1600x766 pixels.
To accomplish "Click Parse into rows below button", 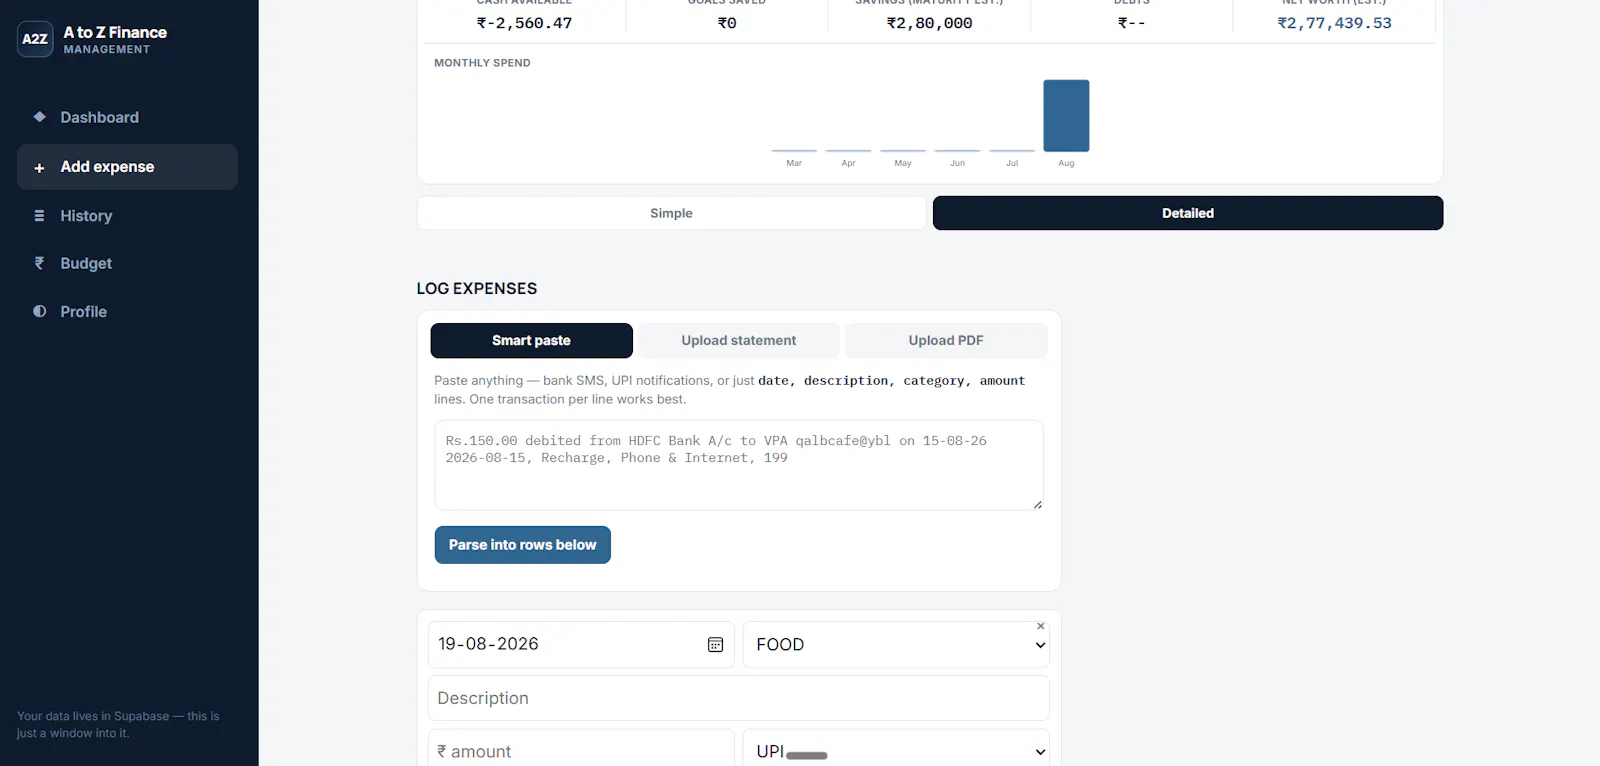I will pos(522,545).
